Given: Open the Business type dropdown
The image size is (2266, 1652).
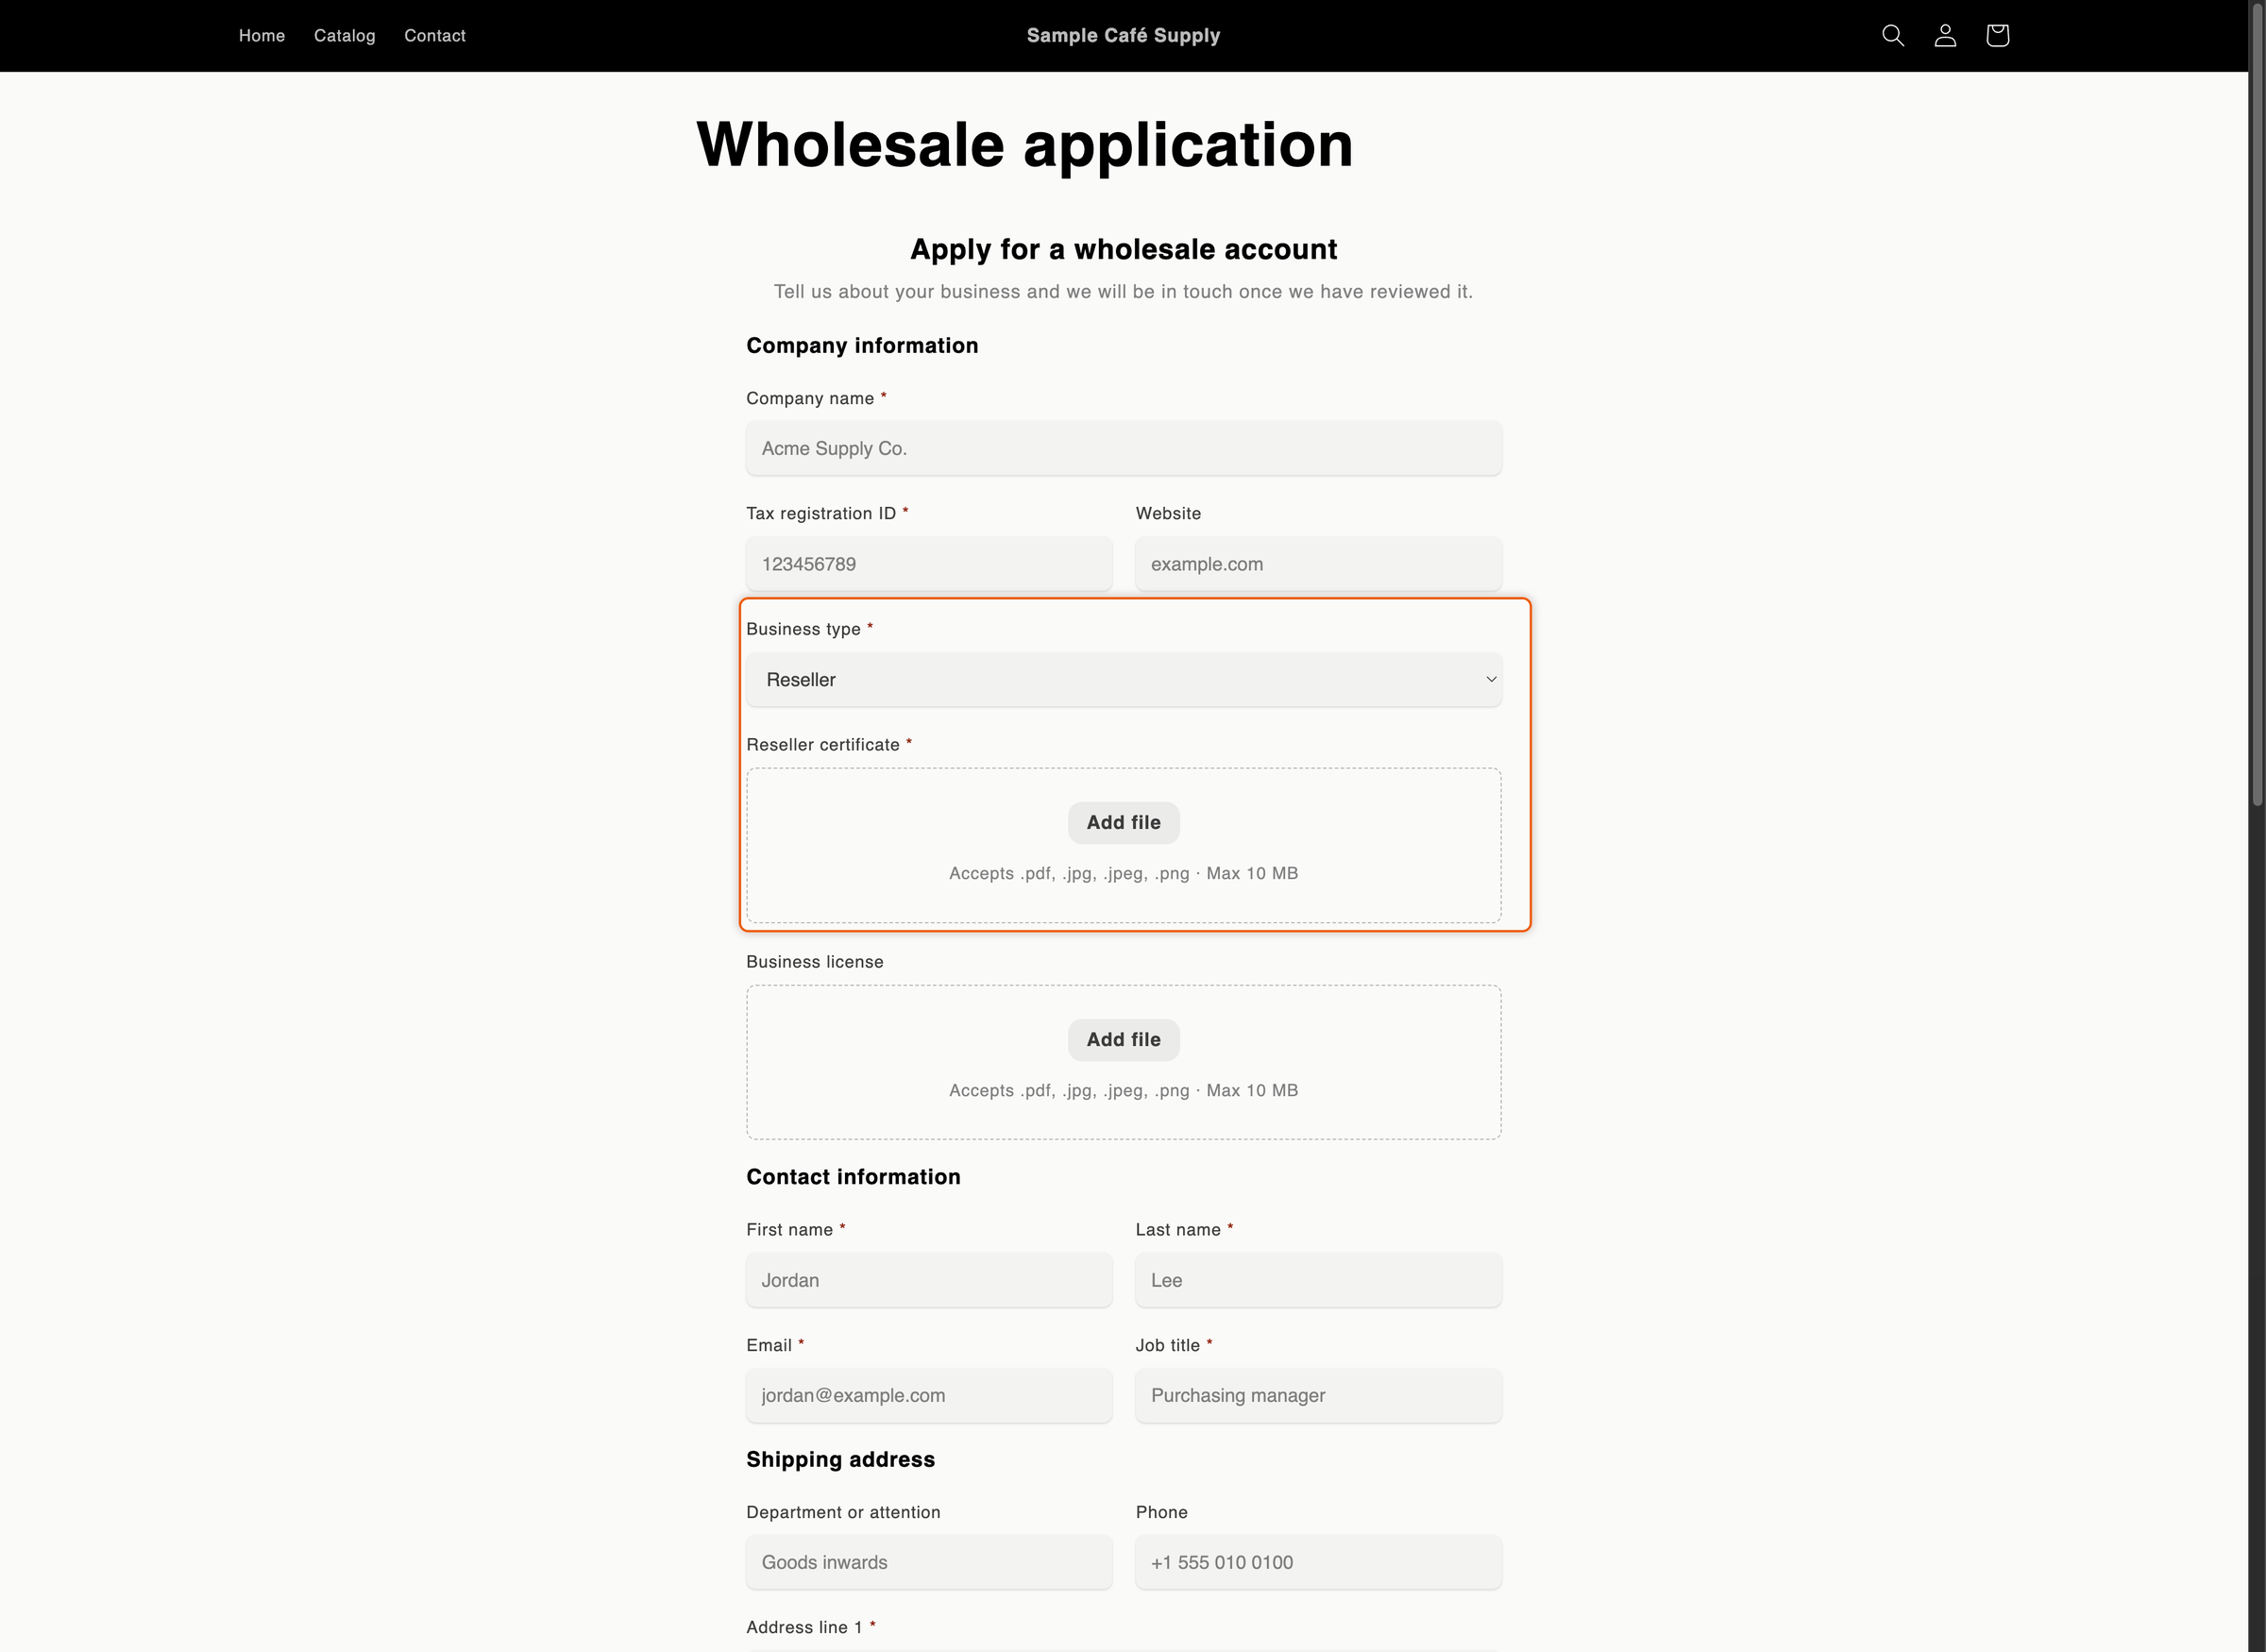Looking at the screenshot, I should click(1123, 680).
